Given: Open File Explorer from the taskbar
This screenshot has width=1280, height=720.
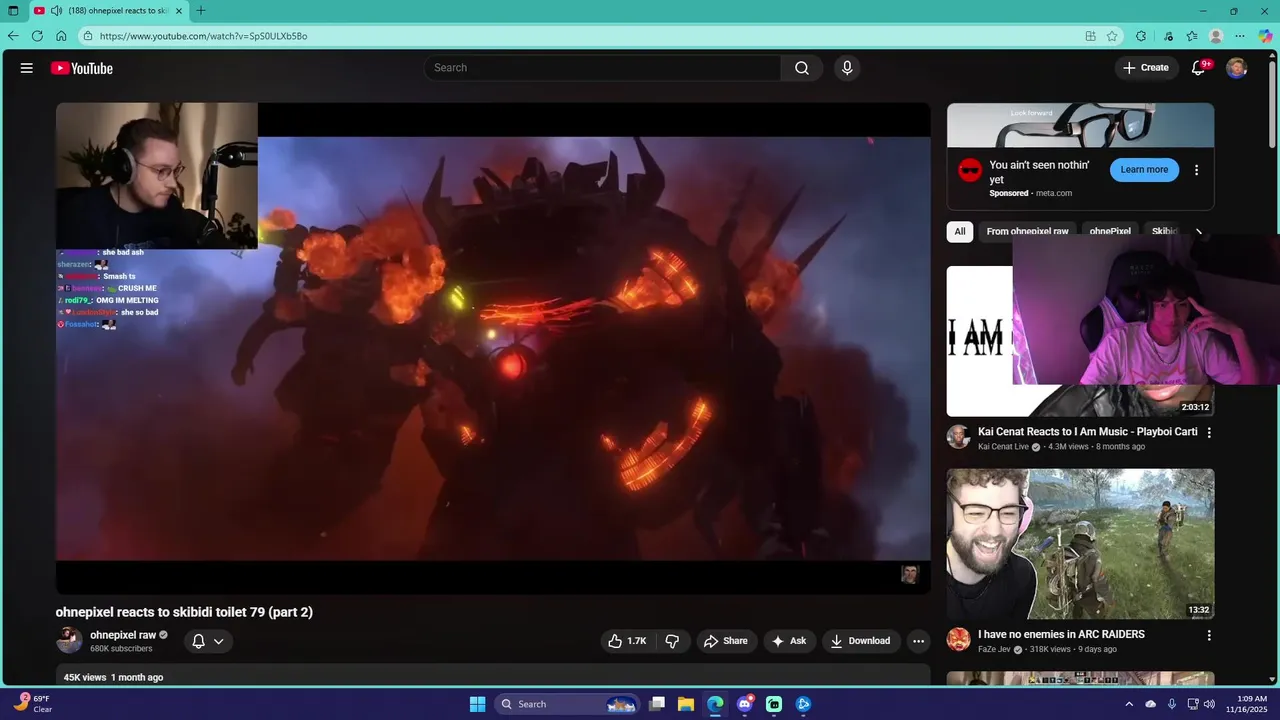Looking at the screenshot, I should click(x=686, y=704).
